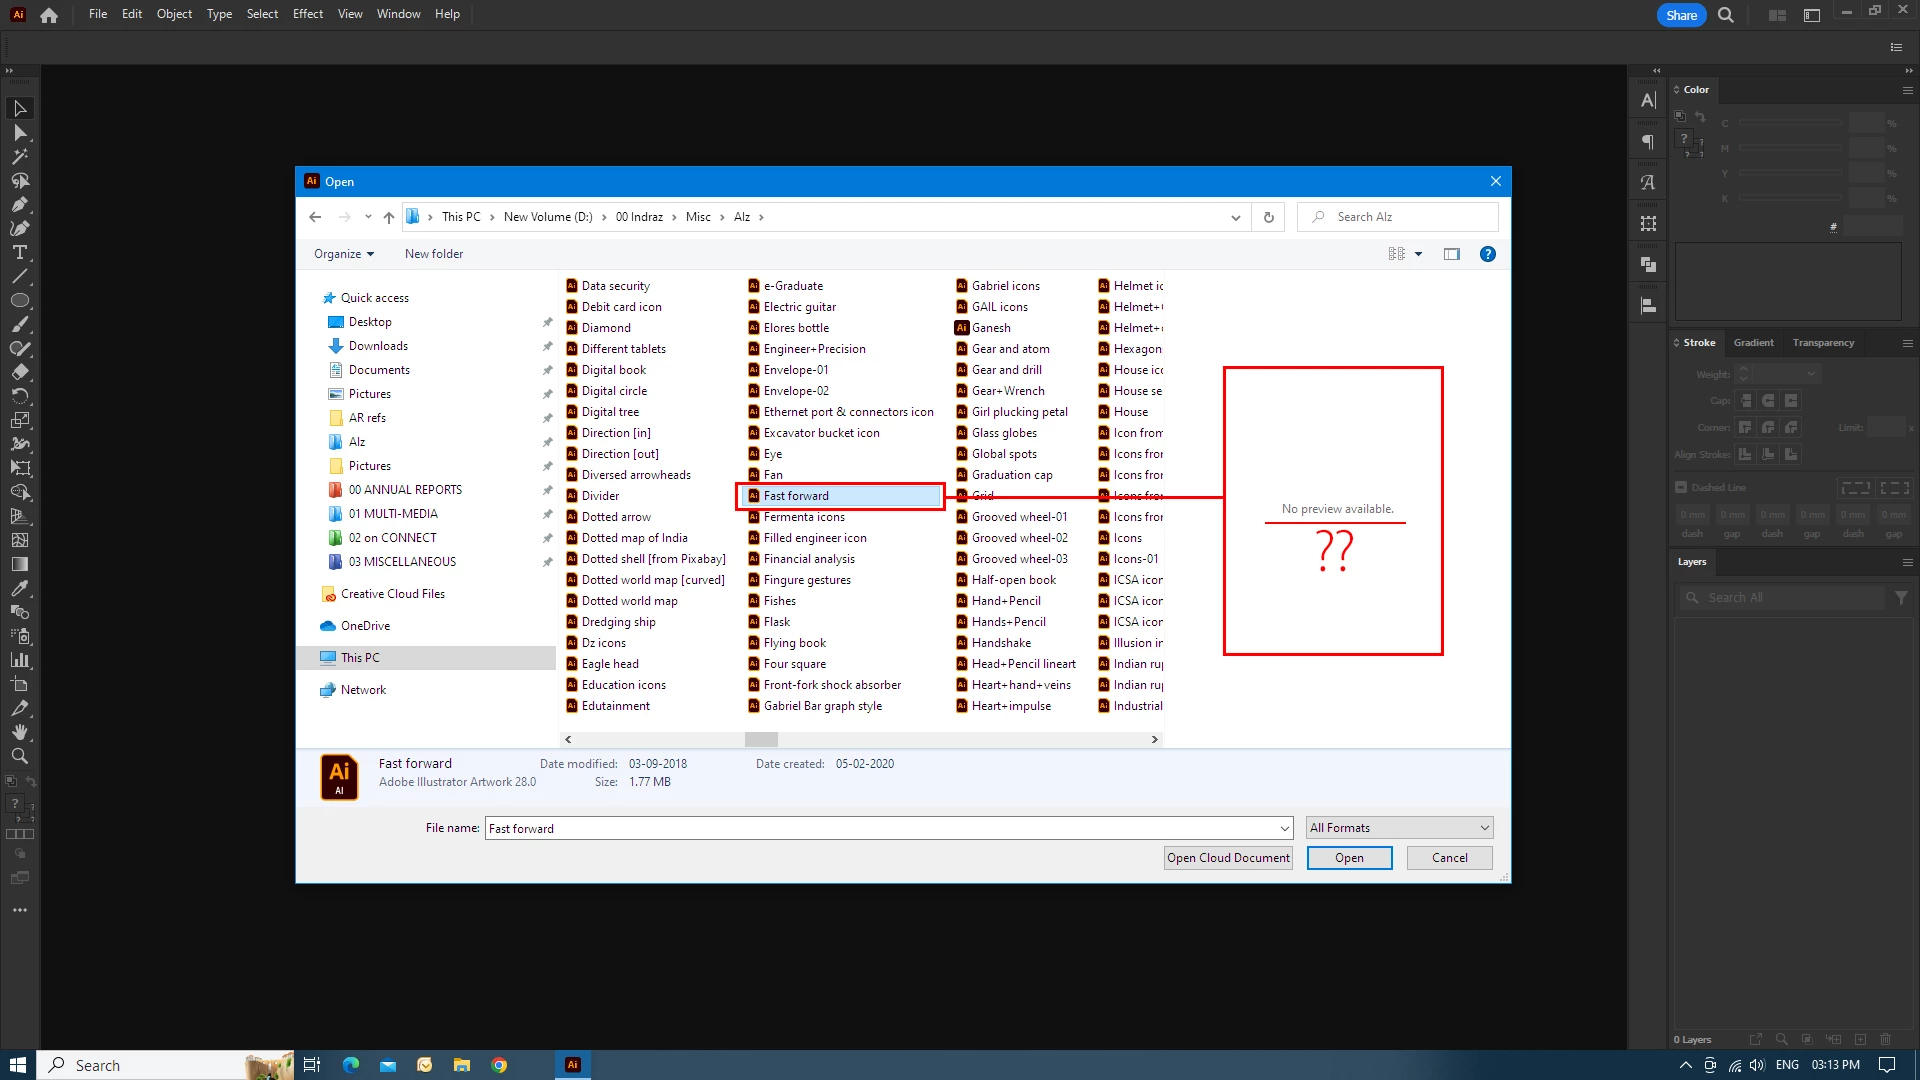Click the Help question mark icon

point(1488,254)
